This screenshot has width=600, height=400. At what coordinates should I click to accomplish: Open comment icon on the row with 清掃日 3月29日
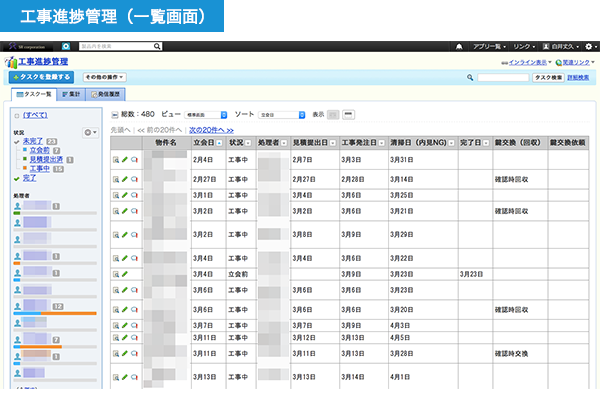pyautogui.click(x=134, y=235)
